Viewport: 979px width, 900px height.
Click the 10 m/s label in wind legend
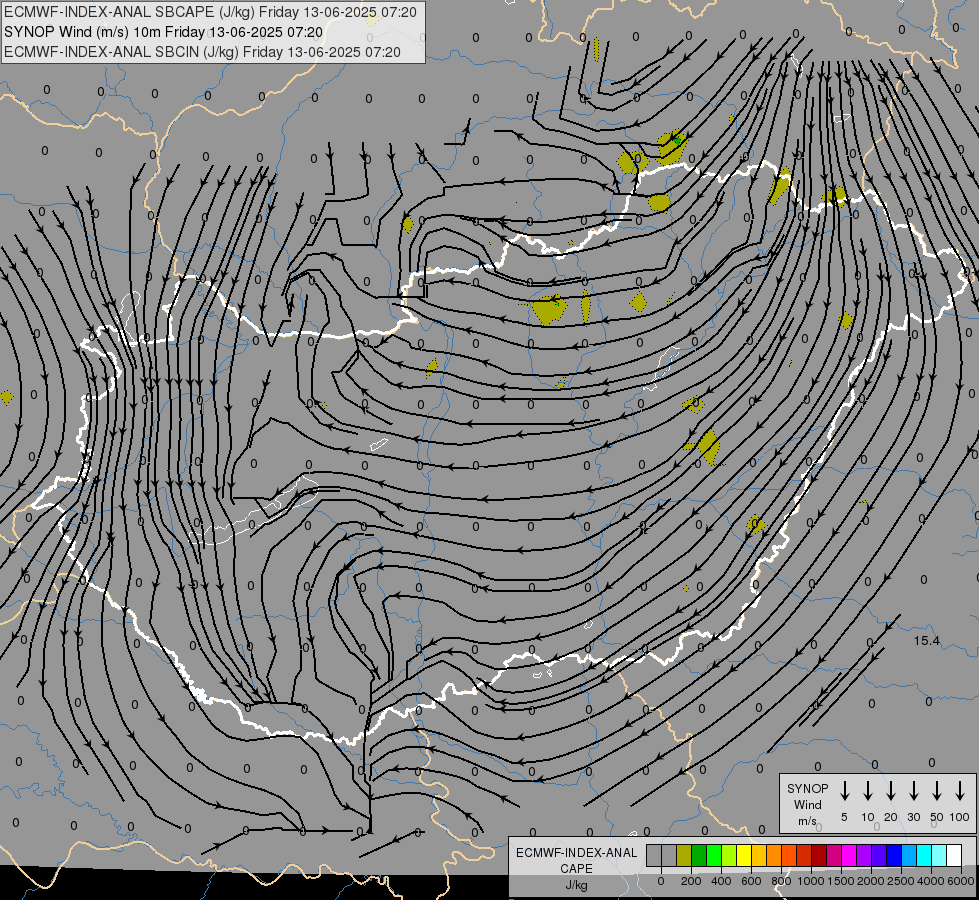pyautogui.click(x=868, y=817)
